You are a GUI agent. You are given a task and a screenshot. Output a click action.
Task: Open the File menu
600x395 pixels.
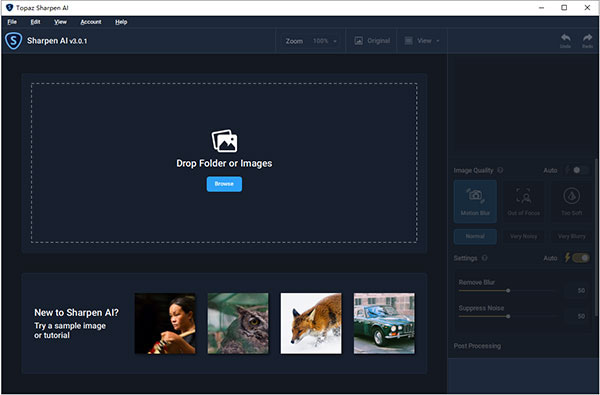pos(12,22)
